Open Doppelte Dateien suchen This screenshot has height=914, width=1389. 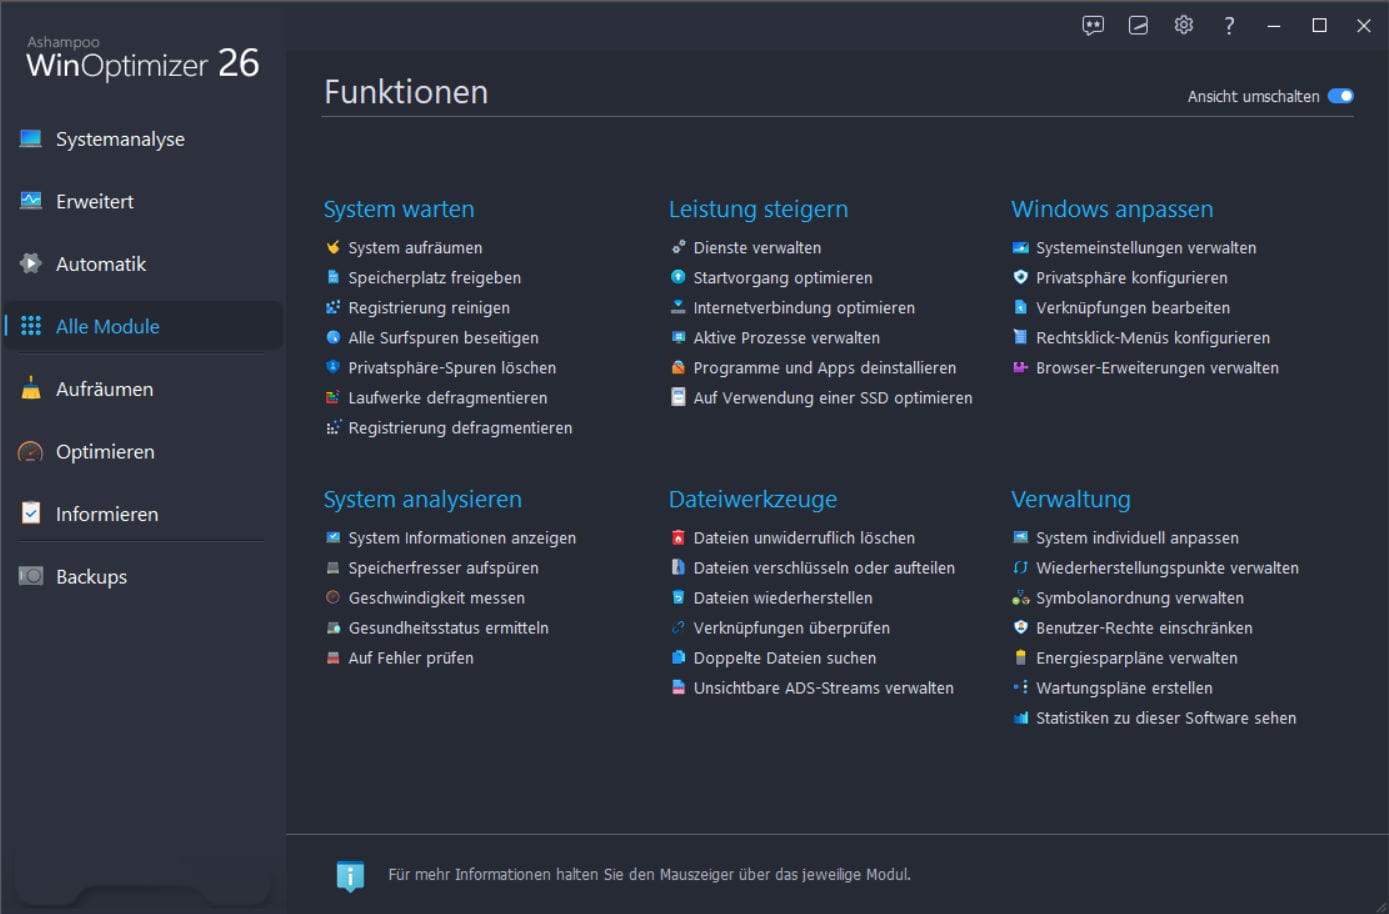tap(784, 658)
